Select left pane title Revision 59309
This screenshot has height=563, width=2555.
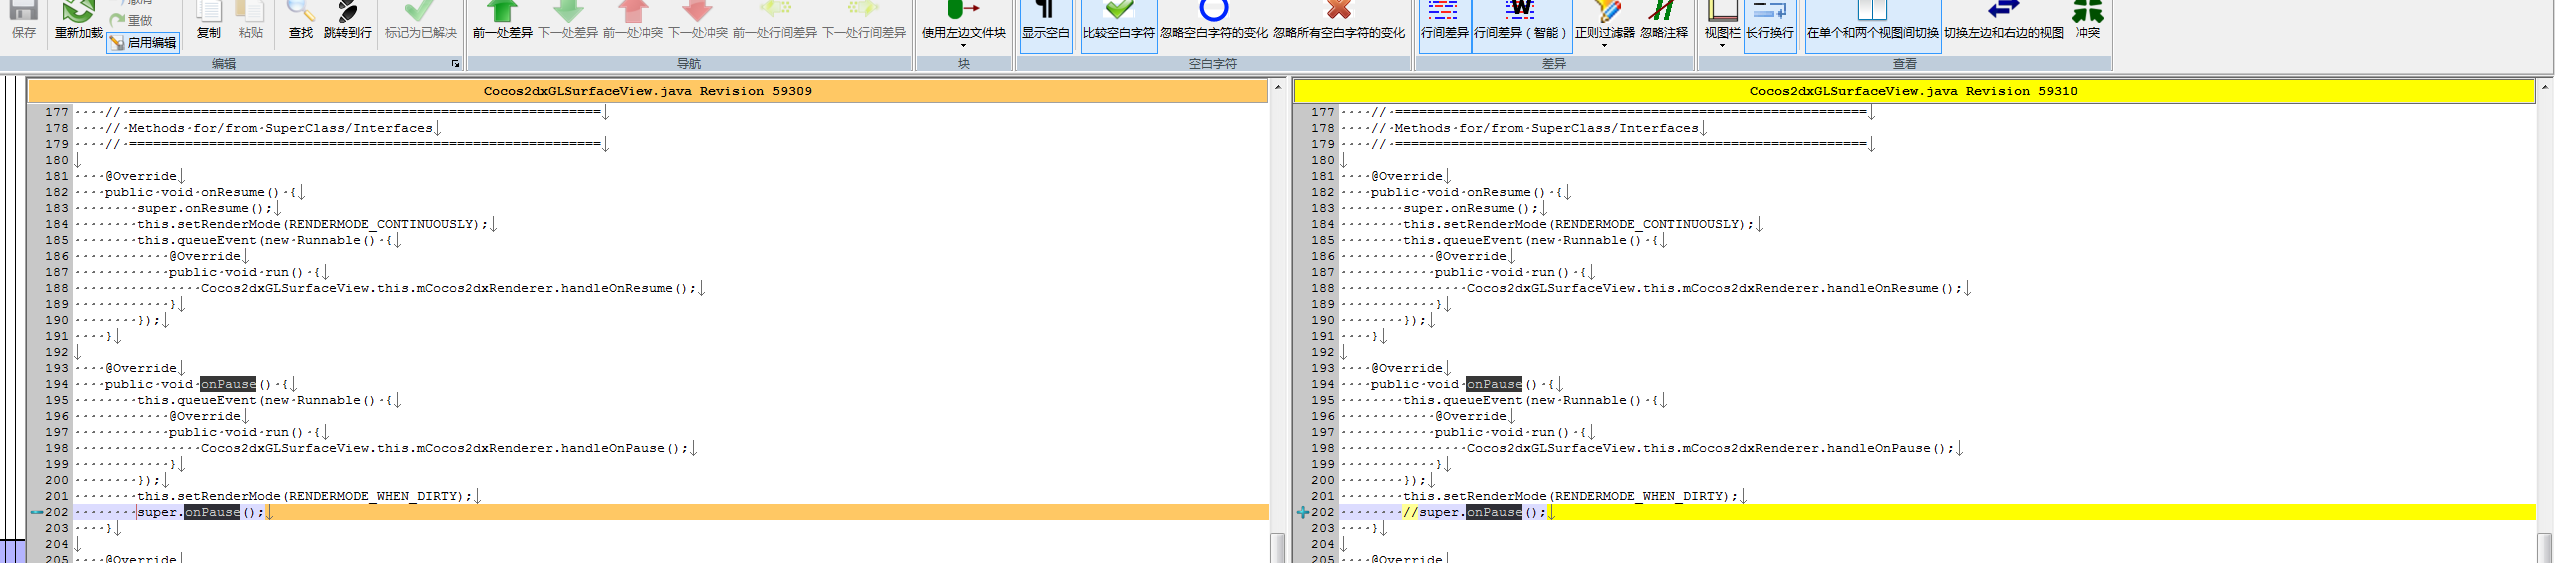(648, 91)
